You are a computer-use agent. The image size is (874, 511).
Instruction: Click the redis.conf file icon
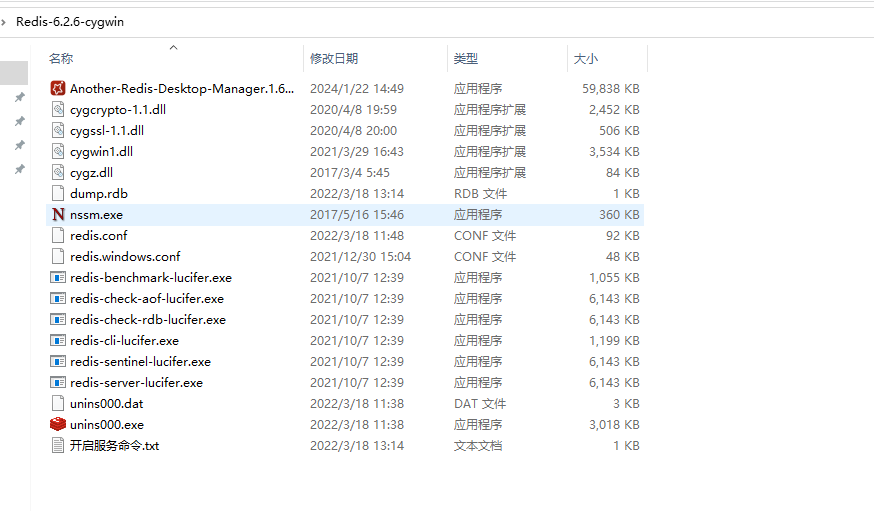[58, 235]
